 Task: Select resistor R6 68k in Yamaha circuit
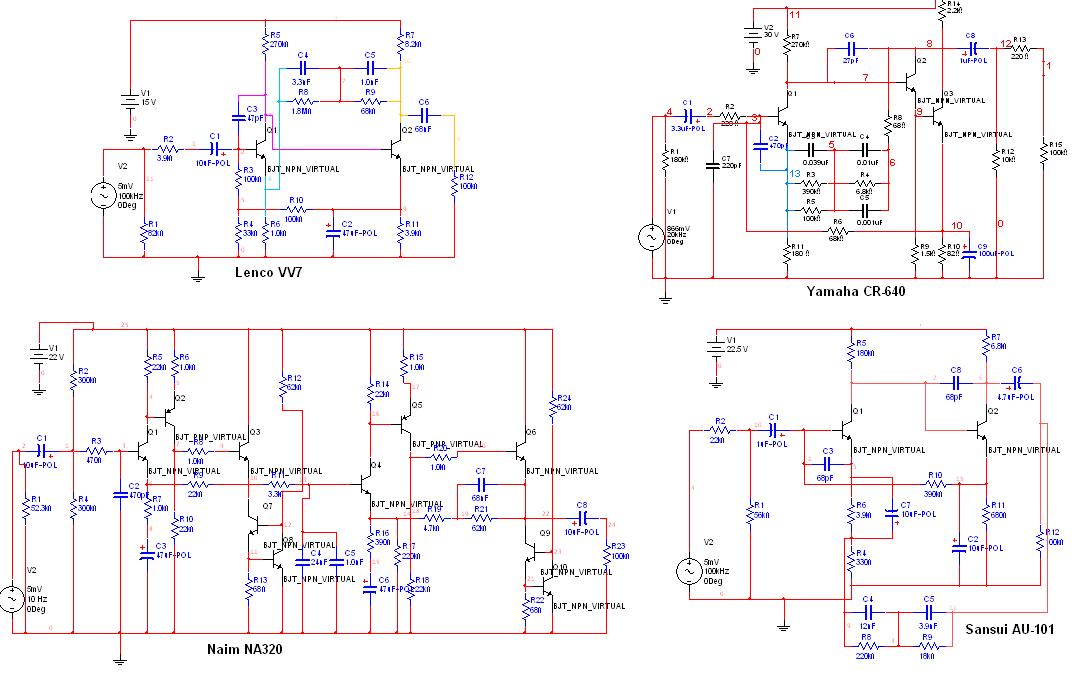pyautogui.click(x=836, y=231)
